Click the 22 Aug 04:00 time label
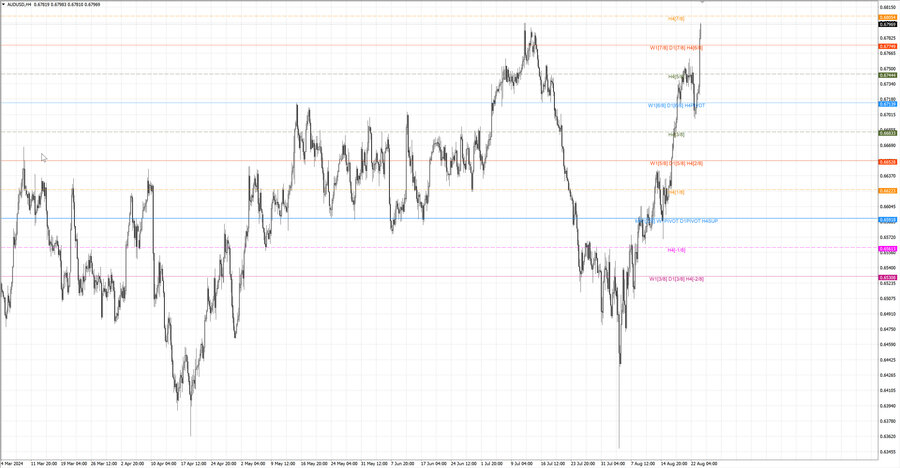Screen dimensions: 900x468 coord(704,463)
